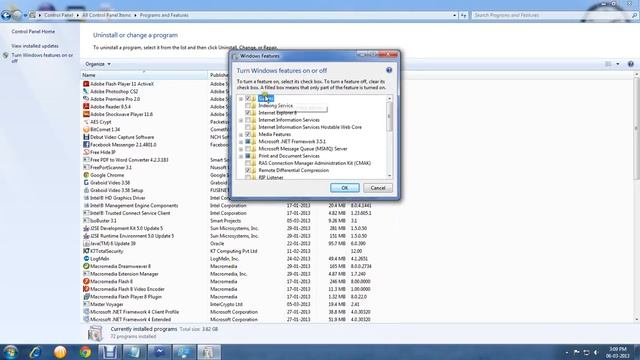The height and width of the screenshot is (360, 640).
Task: Enable the Indexing Service checkbox
Action: click(x=248, y=106)
